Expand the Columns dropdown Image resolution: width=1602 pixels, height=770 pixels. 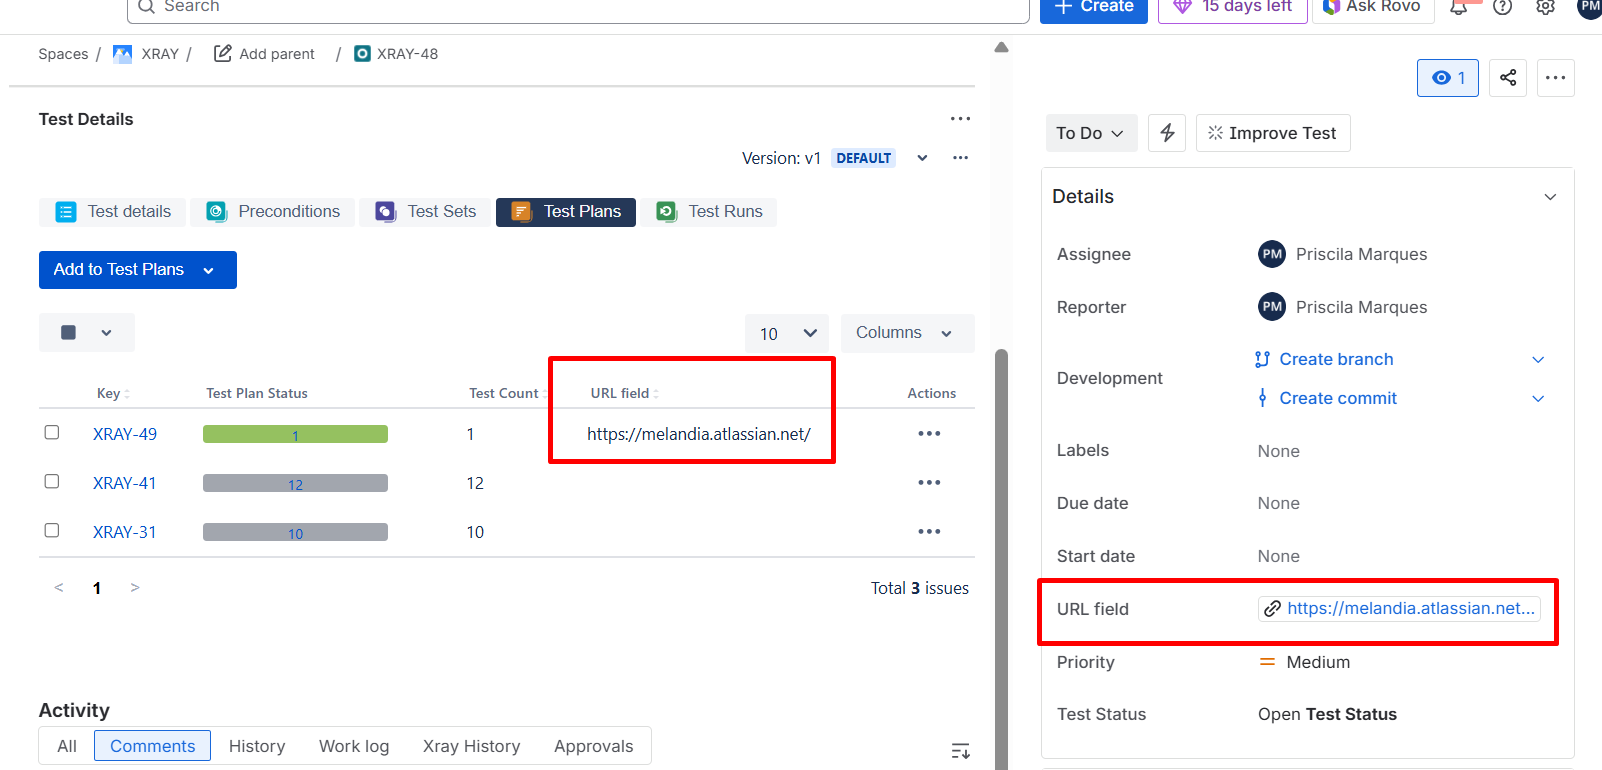point(906,333)
